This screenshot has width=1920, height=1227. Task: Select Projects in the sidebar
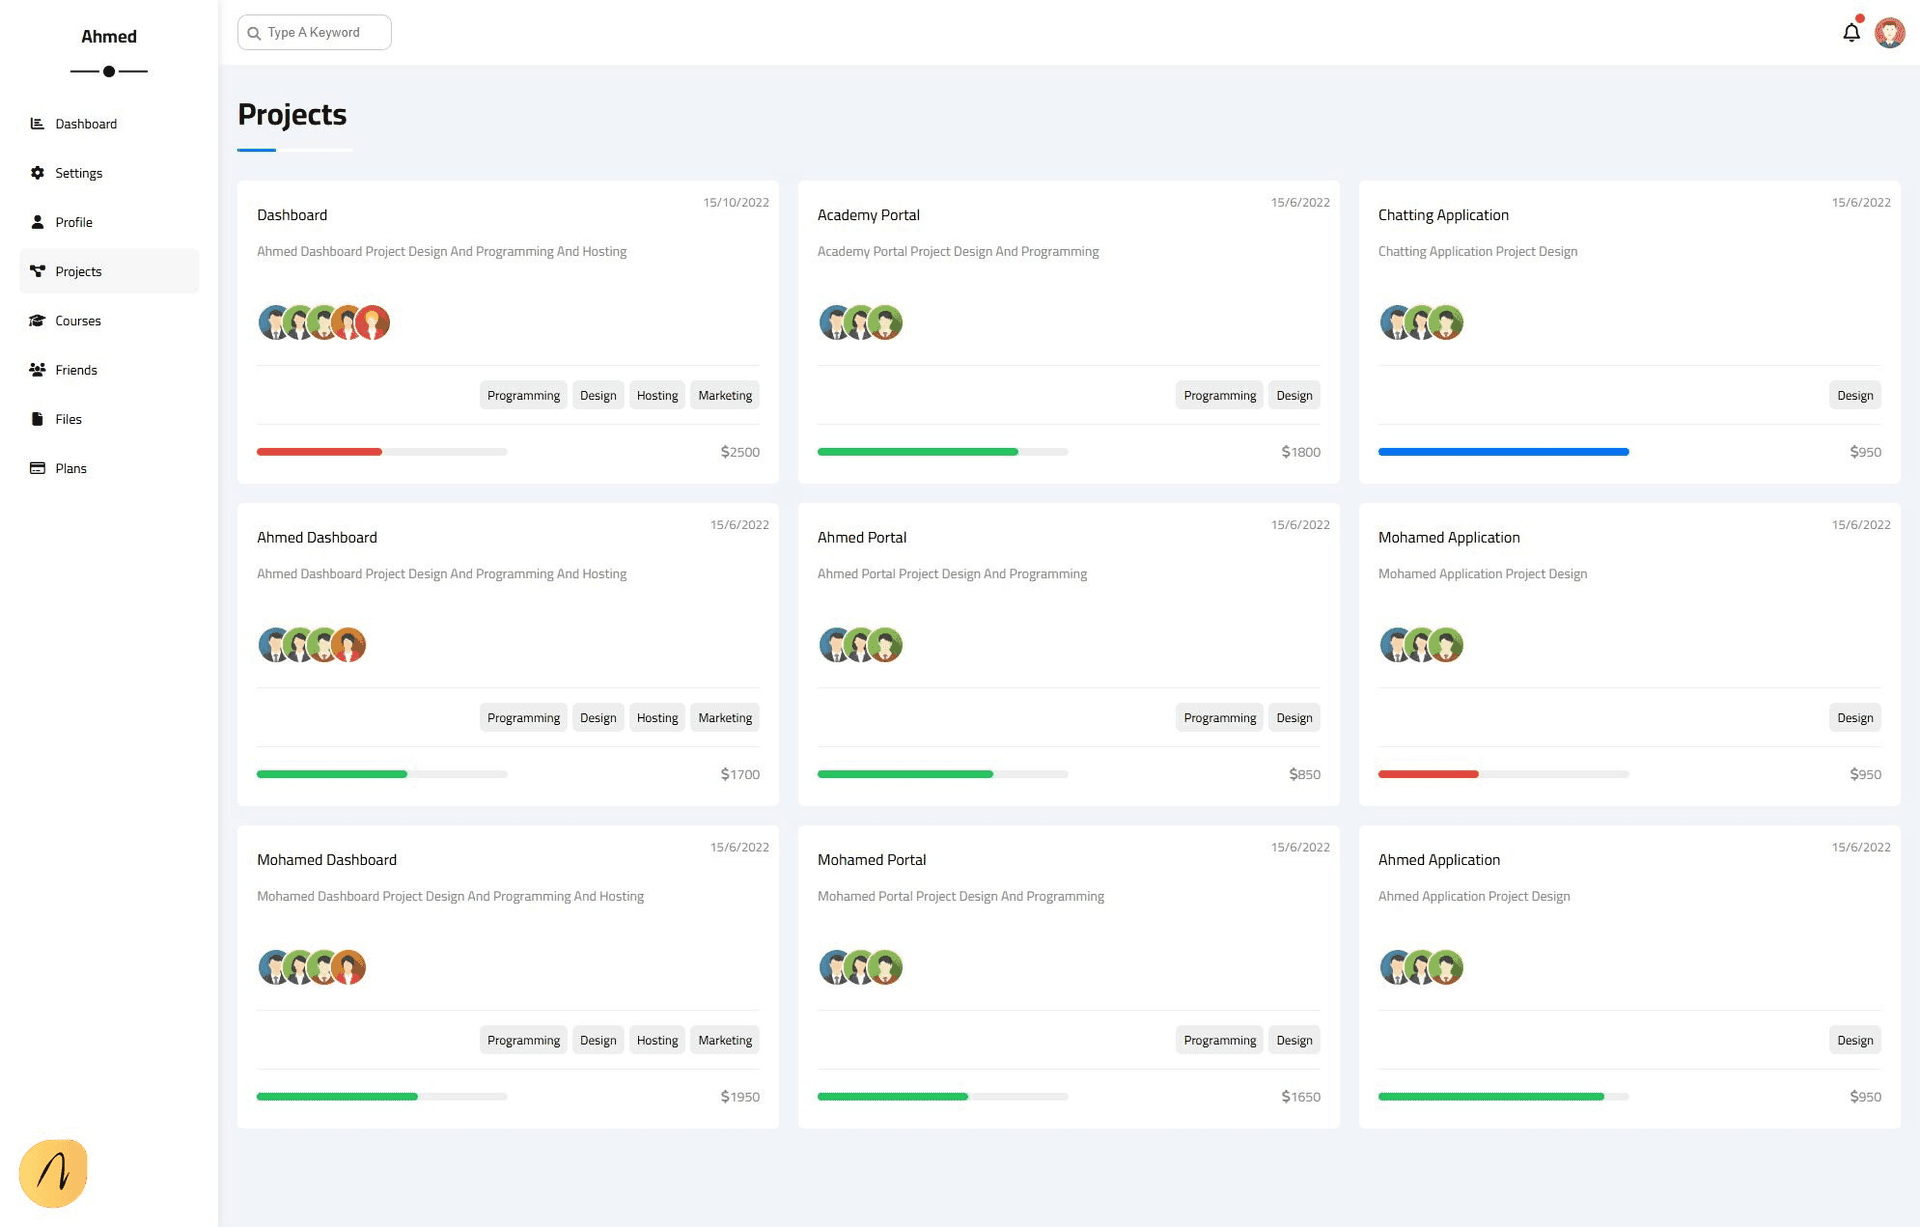pos(109,271)
